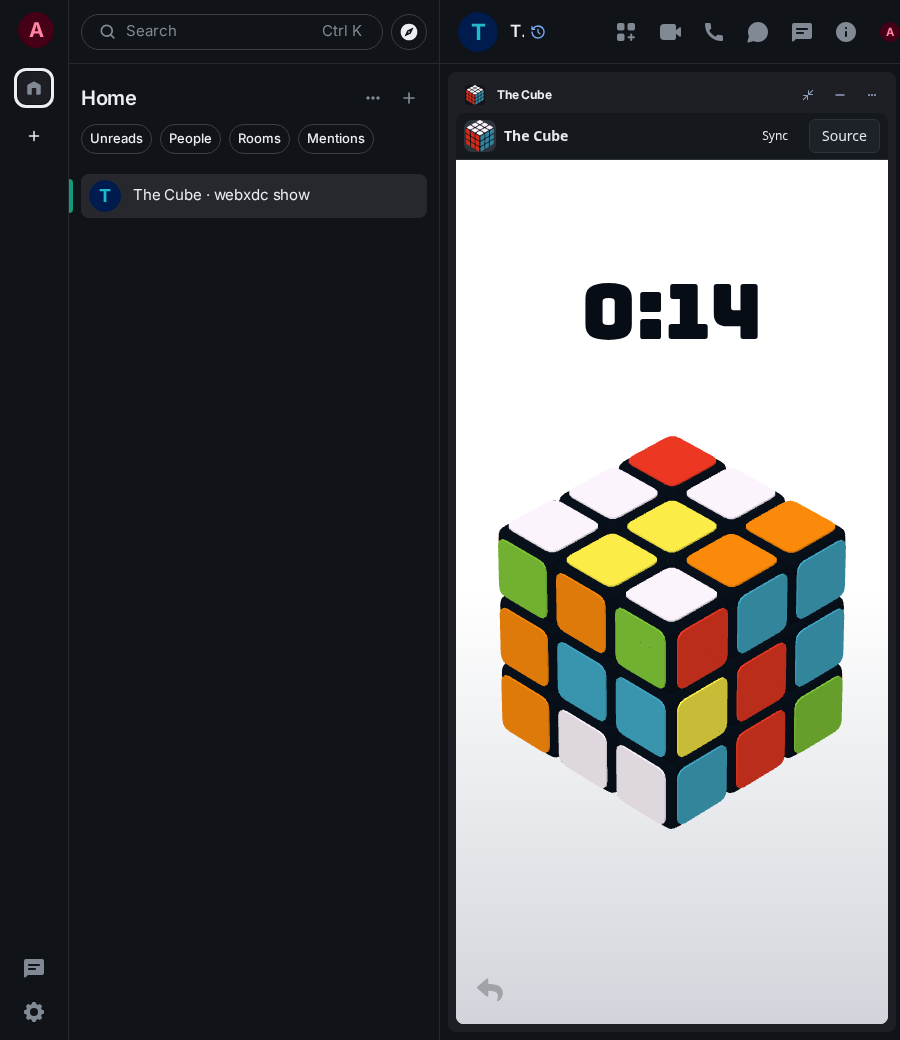
Task: Click The Cube app icon beside Sync
Action: coord(480,136)
